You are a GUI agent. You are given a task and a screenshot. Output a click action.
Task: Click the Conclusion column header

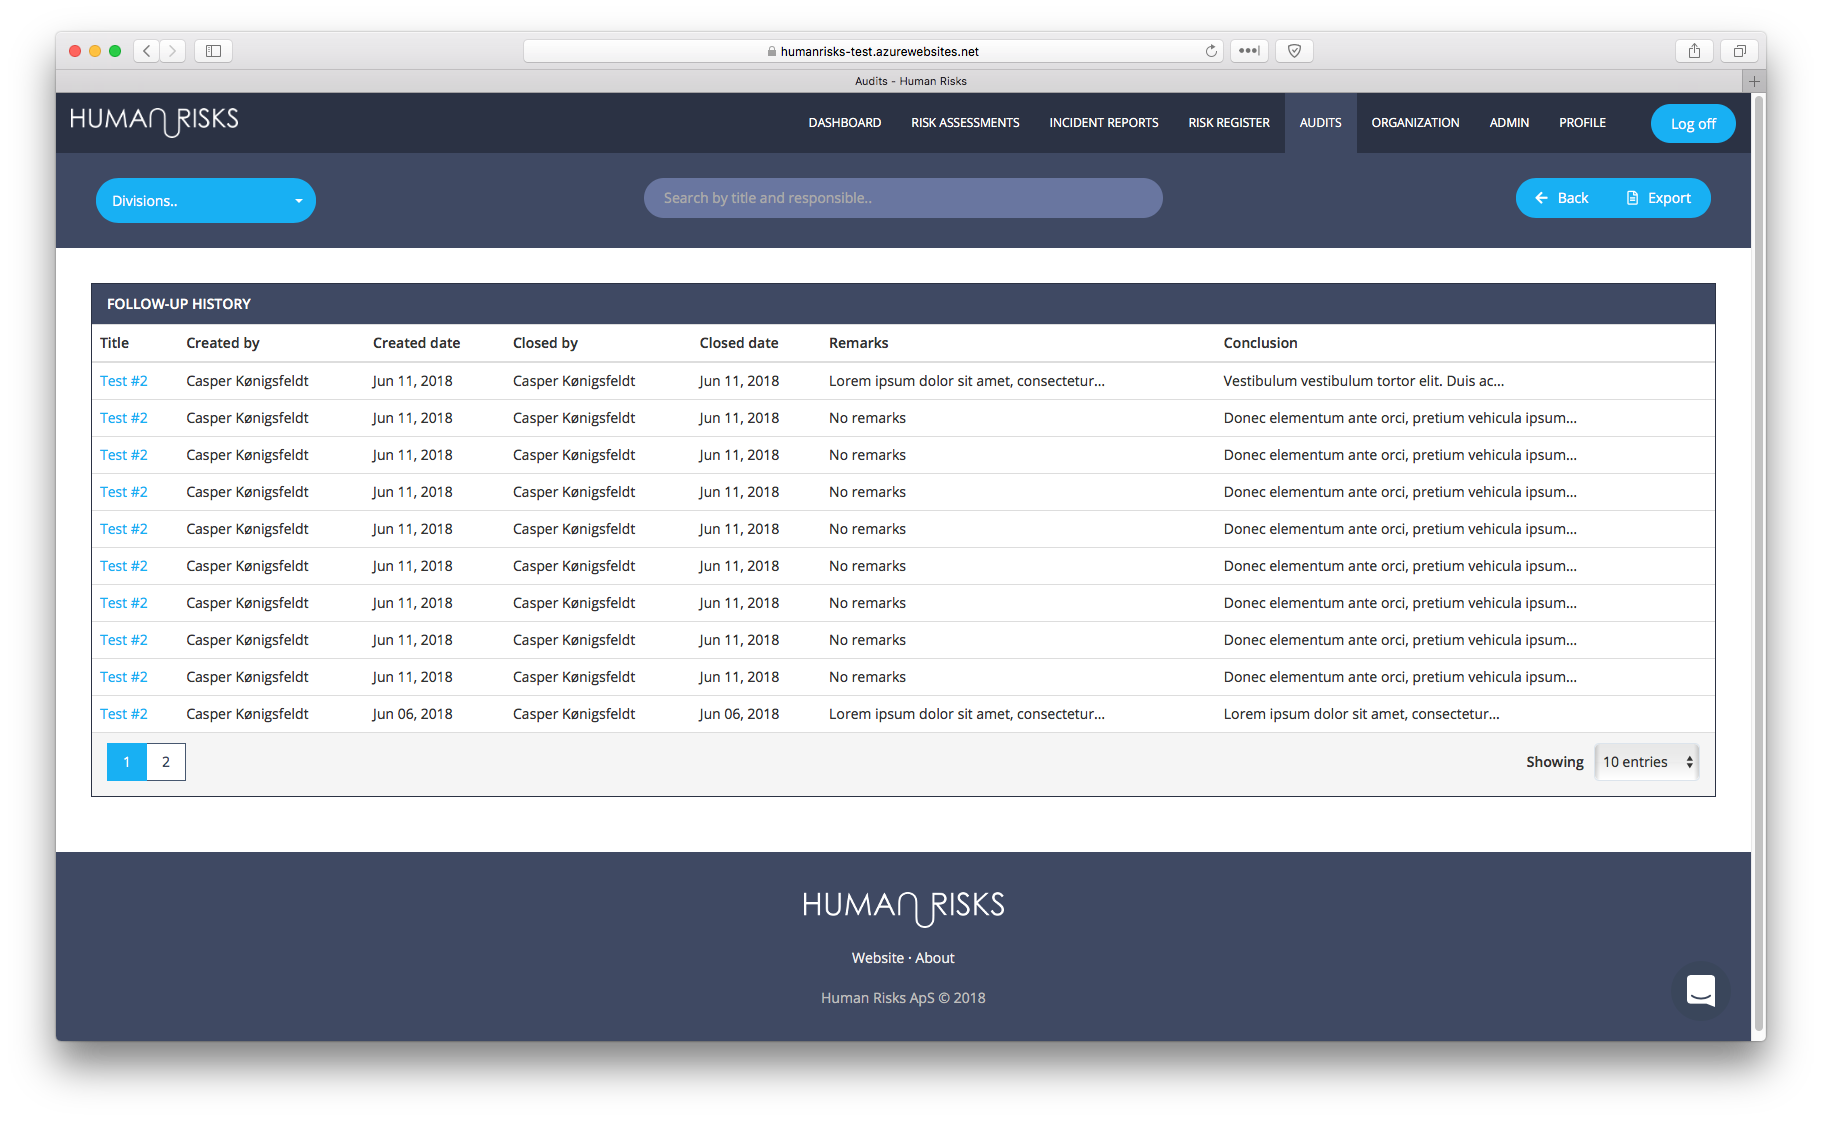pyautogui.click(x=1260, y=343)
